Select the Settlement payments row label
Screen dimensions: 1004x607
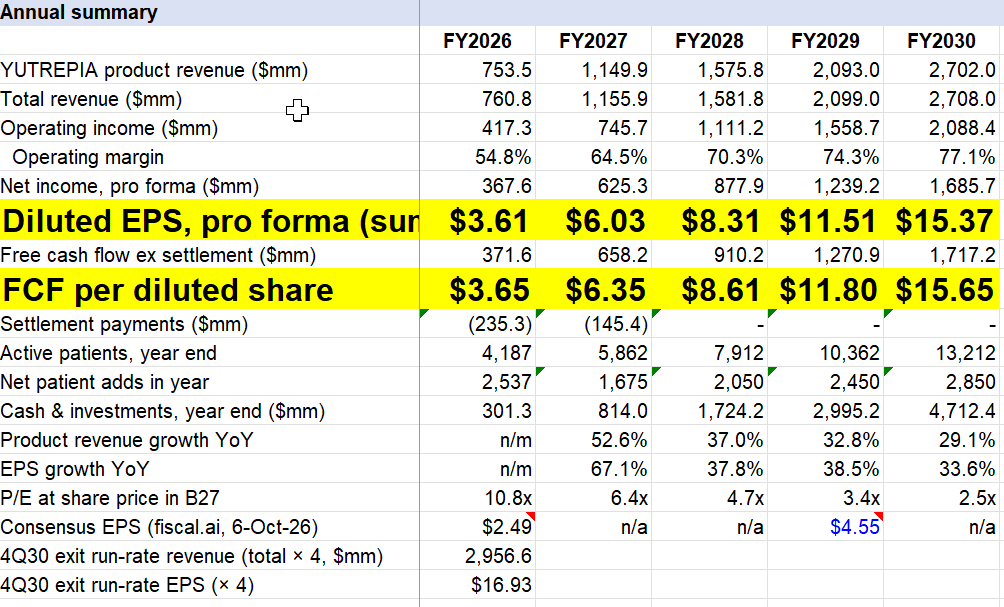tap(209, 323)
